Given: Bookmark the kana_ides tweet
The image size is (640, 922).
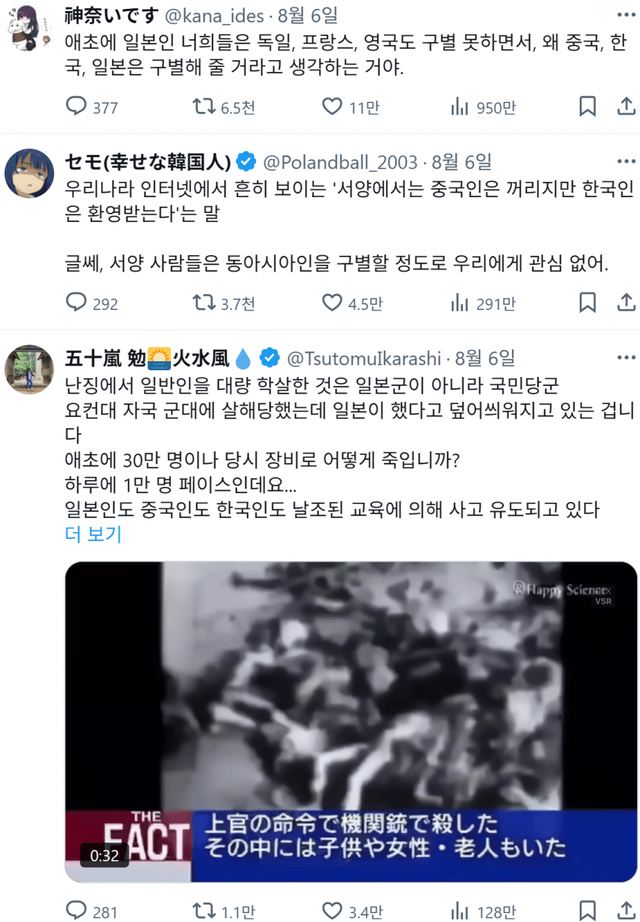Looking at the screenshot, I should pyautogui.click(x=587, y=106).
